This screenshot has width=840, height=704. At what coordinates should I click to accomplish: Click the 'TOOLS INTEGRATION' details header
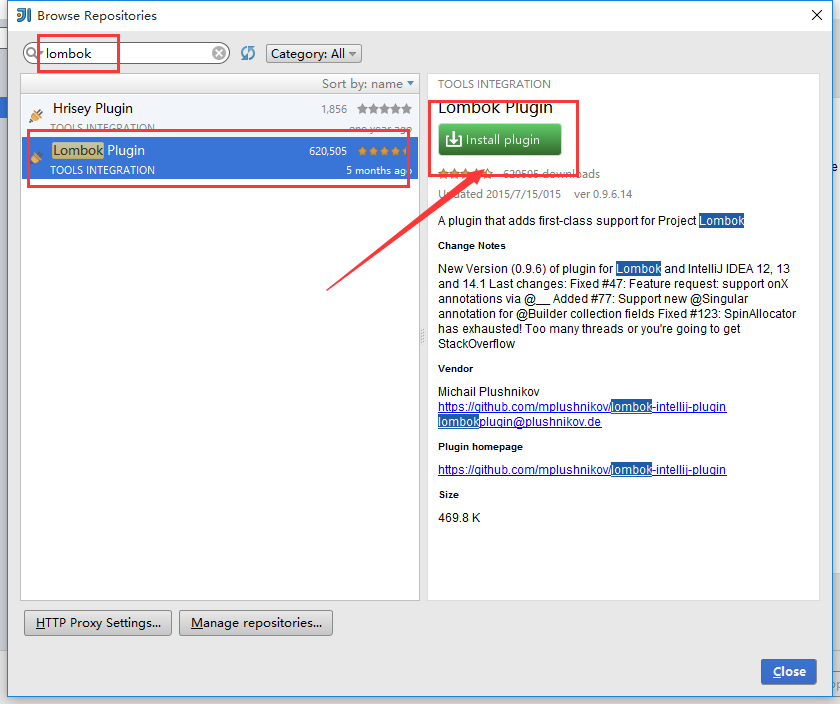click(494, 84)
